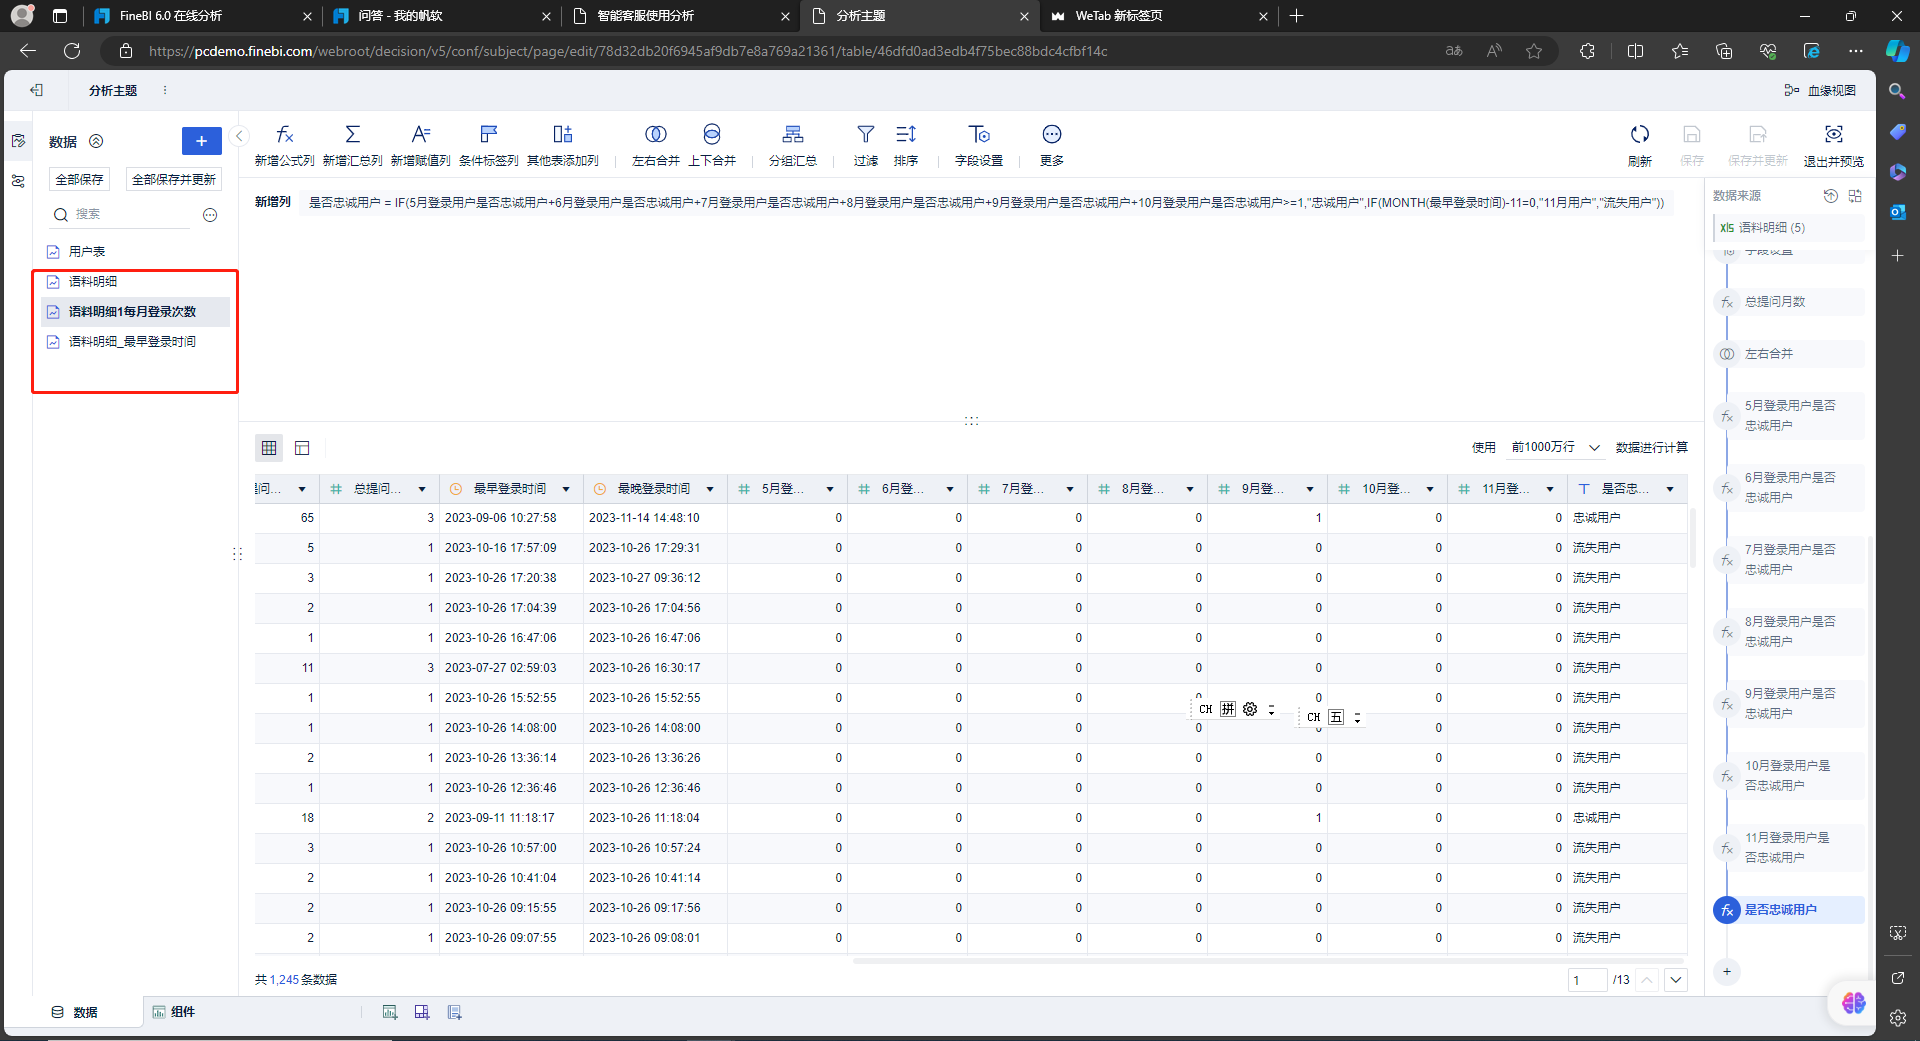The image size is (1920, 1041).
Task: Click the 全部保存 button
Action: [x=80, y=179]
